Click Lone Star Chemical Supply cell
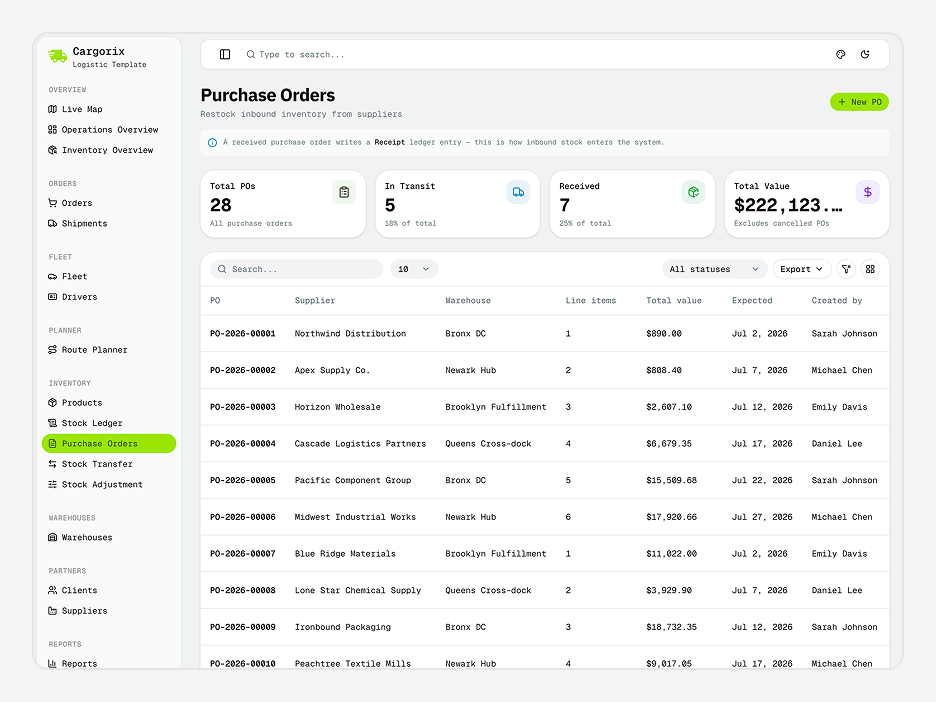The width and height of the screenshot is (936, 702). point(358,590)
